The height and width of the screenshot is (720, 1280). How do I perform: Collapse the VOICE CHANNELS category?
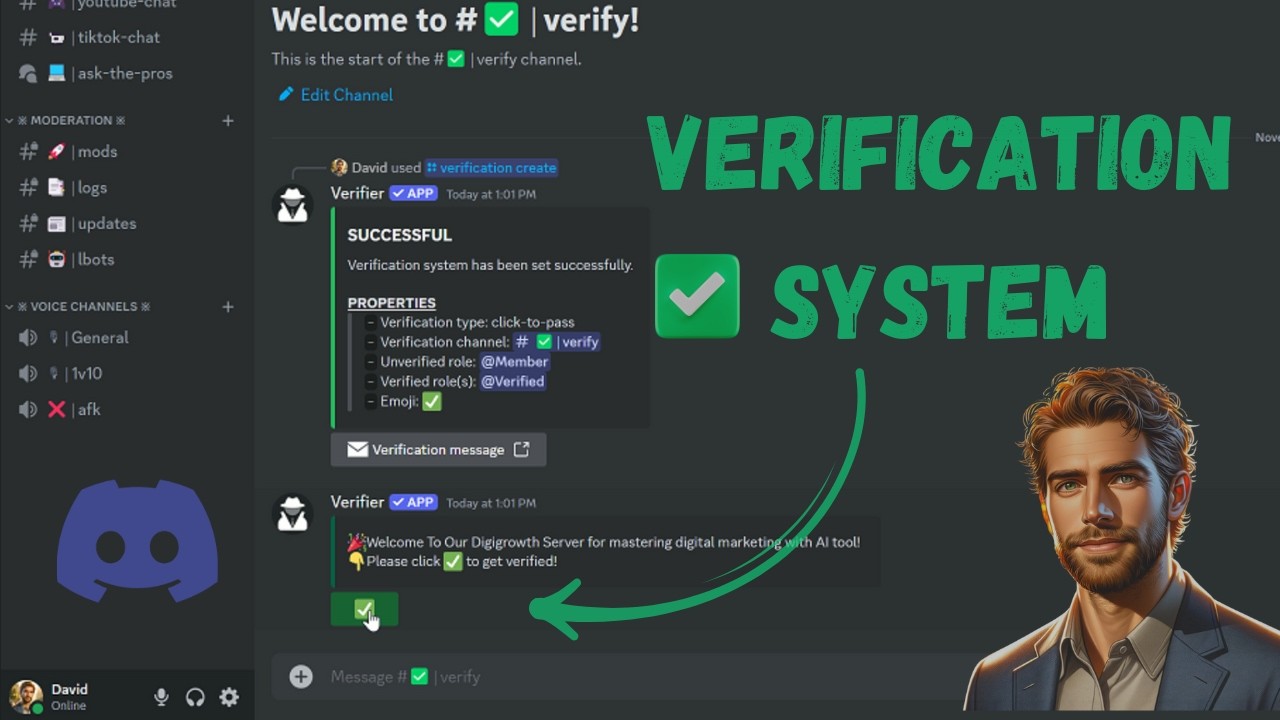78,306
